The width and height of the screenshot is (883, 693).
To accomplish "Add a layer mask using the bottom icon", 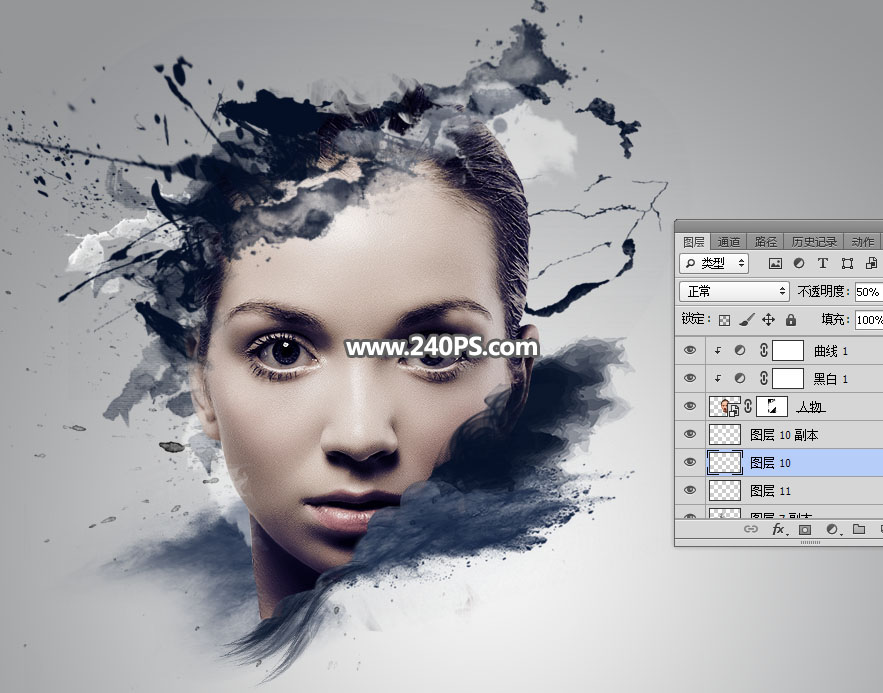I will pyautogui.click(x=805, y=530).
